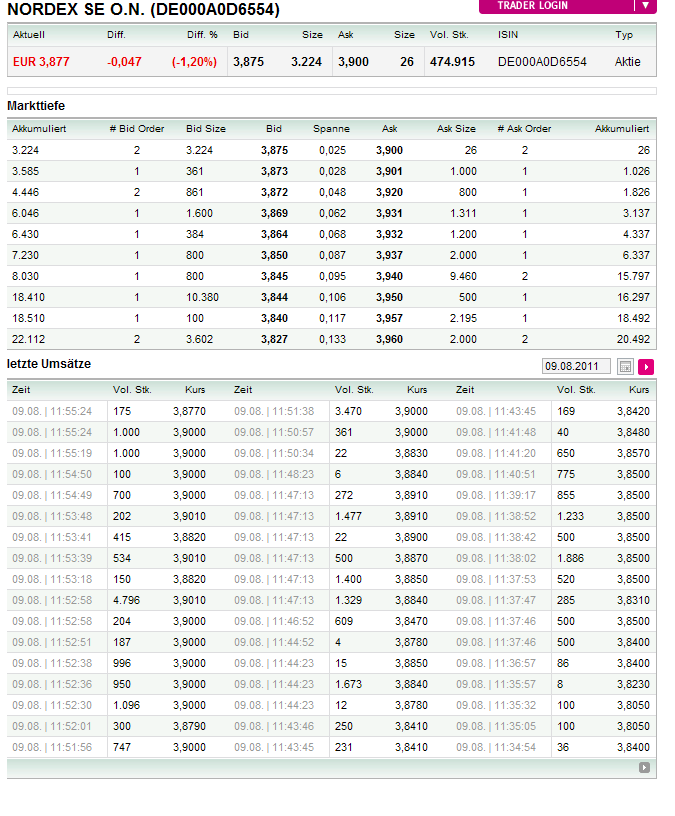Click the # Bid Order column header
Image resolution: width=675 pixels, height=816 pixels.
point(136,129)
